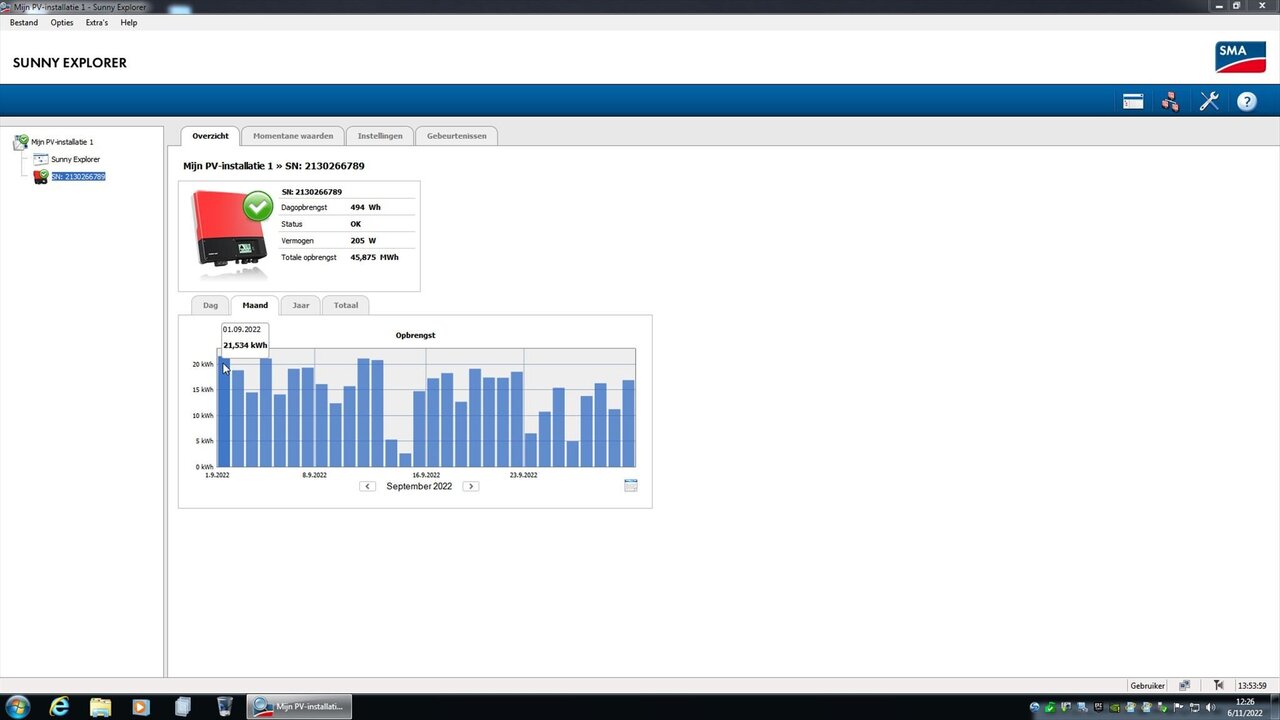Image resolution: width=1280 pixels, height=720 pixels.
Task: Click the green inverter icon in the sidebar
Action: point(40,176)
